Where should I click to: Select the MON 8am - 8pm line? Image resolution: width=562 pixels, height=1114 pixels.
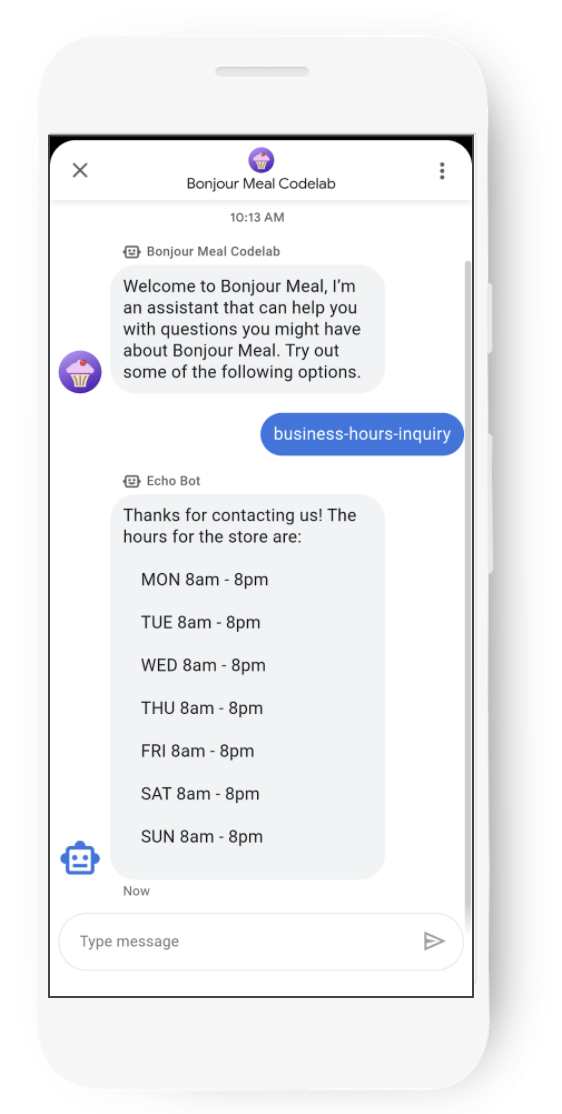coord(205,580)
